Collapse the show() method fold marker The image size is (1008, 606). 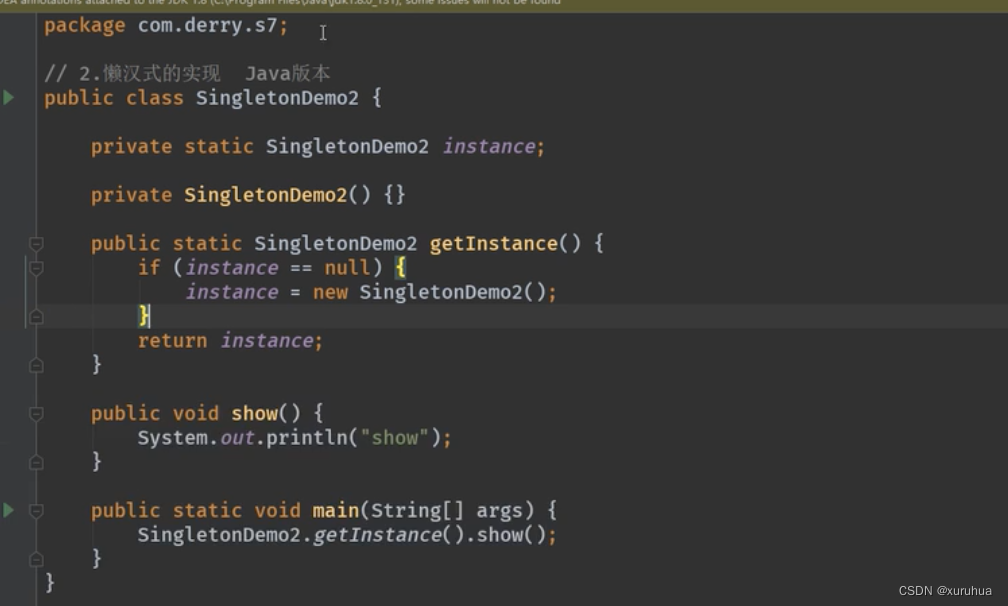(37, 414)
